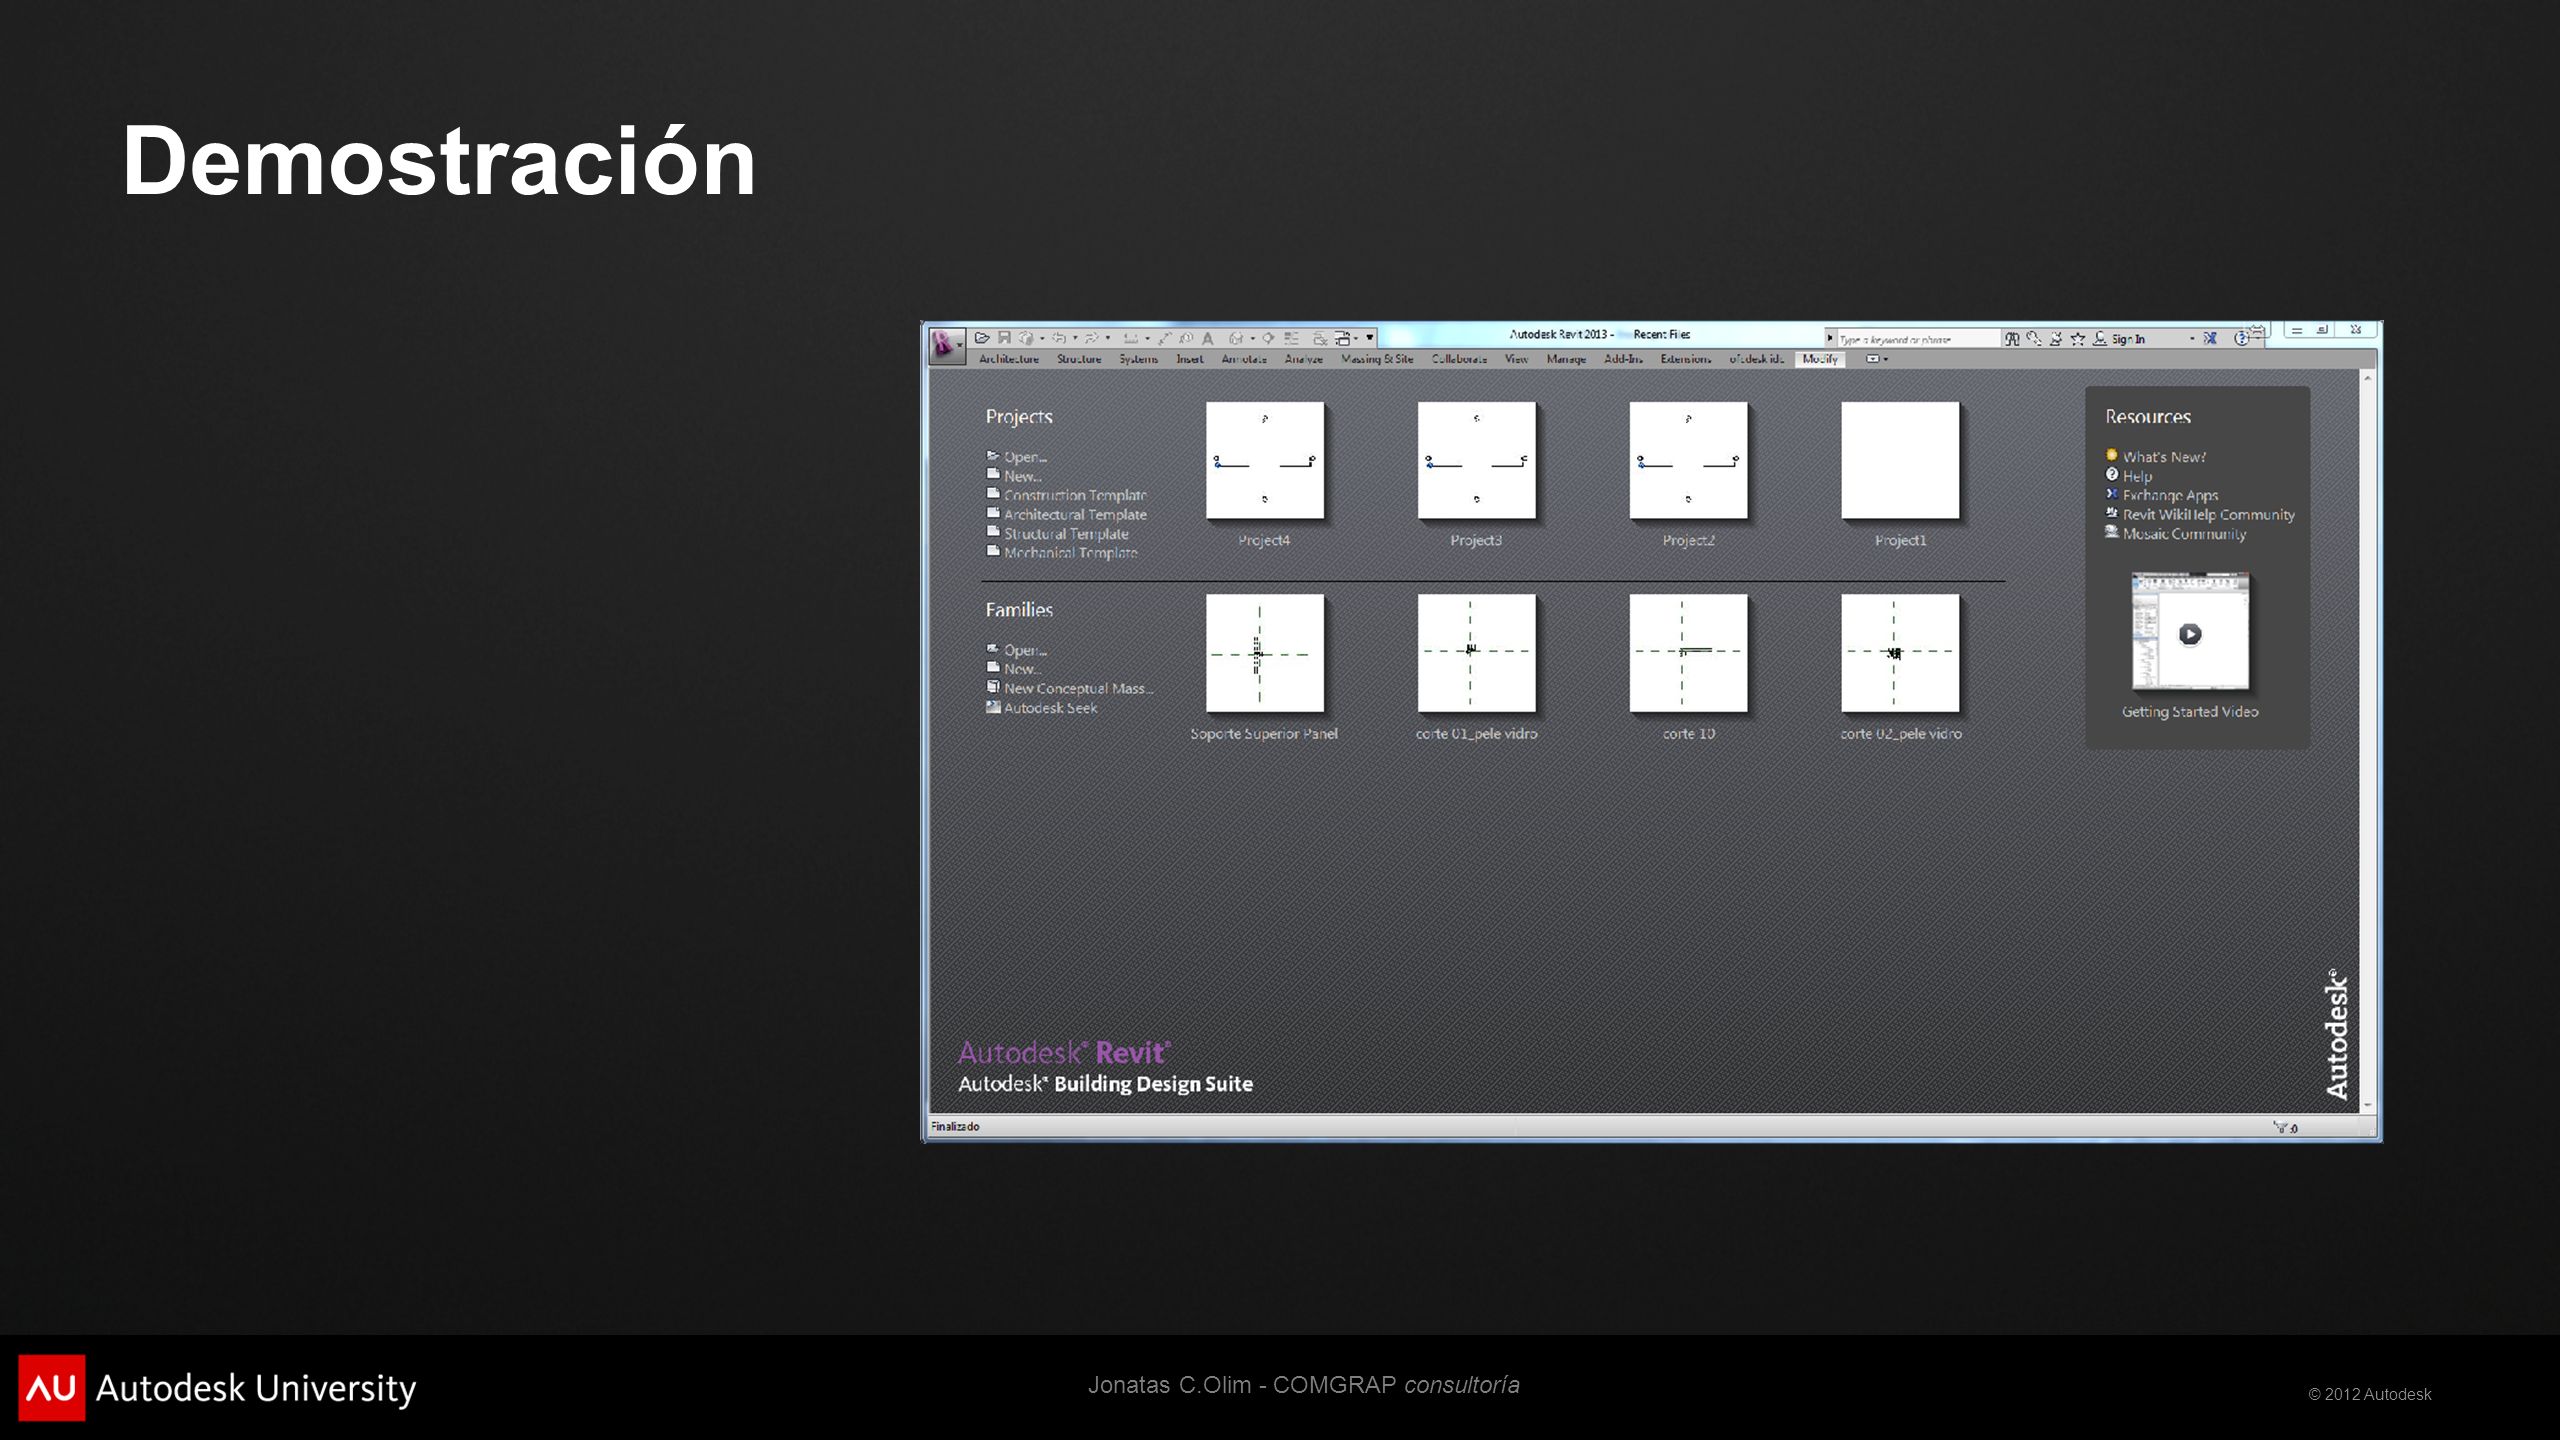Screen dimensions: 2560x1440
Task: Click Open under Projects
Action: (x=1025, y=457)
